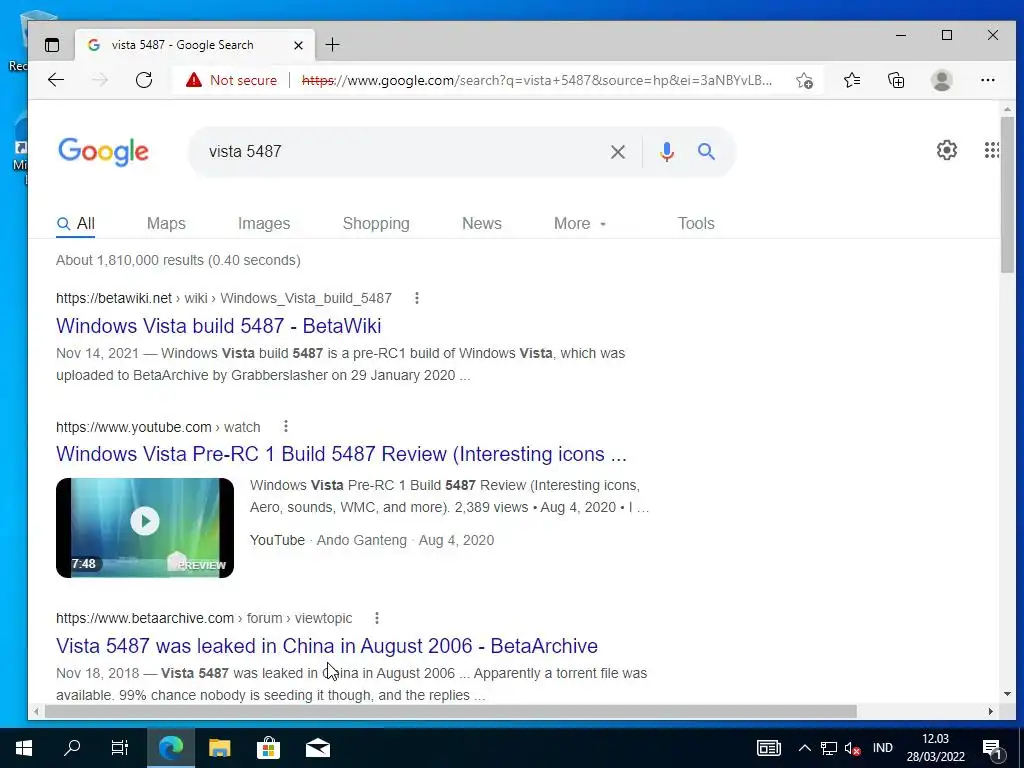Click the betawiki.net result URL breadcrumb

coord(224,298)
